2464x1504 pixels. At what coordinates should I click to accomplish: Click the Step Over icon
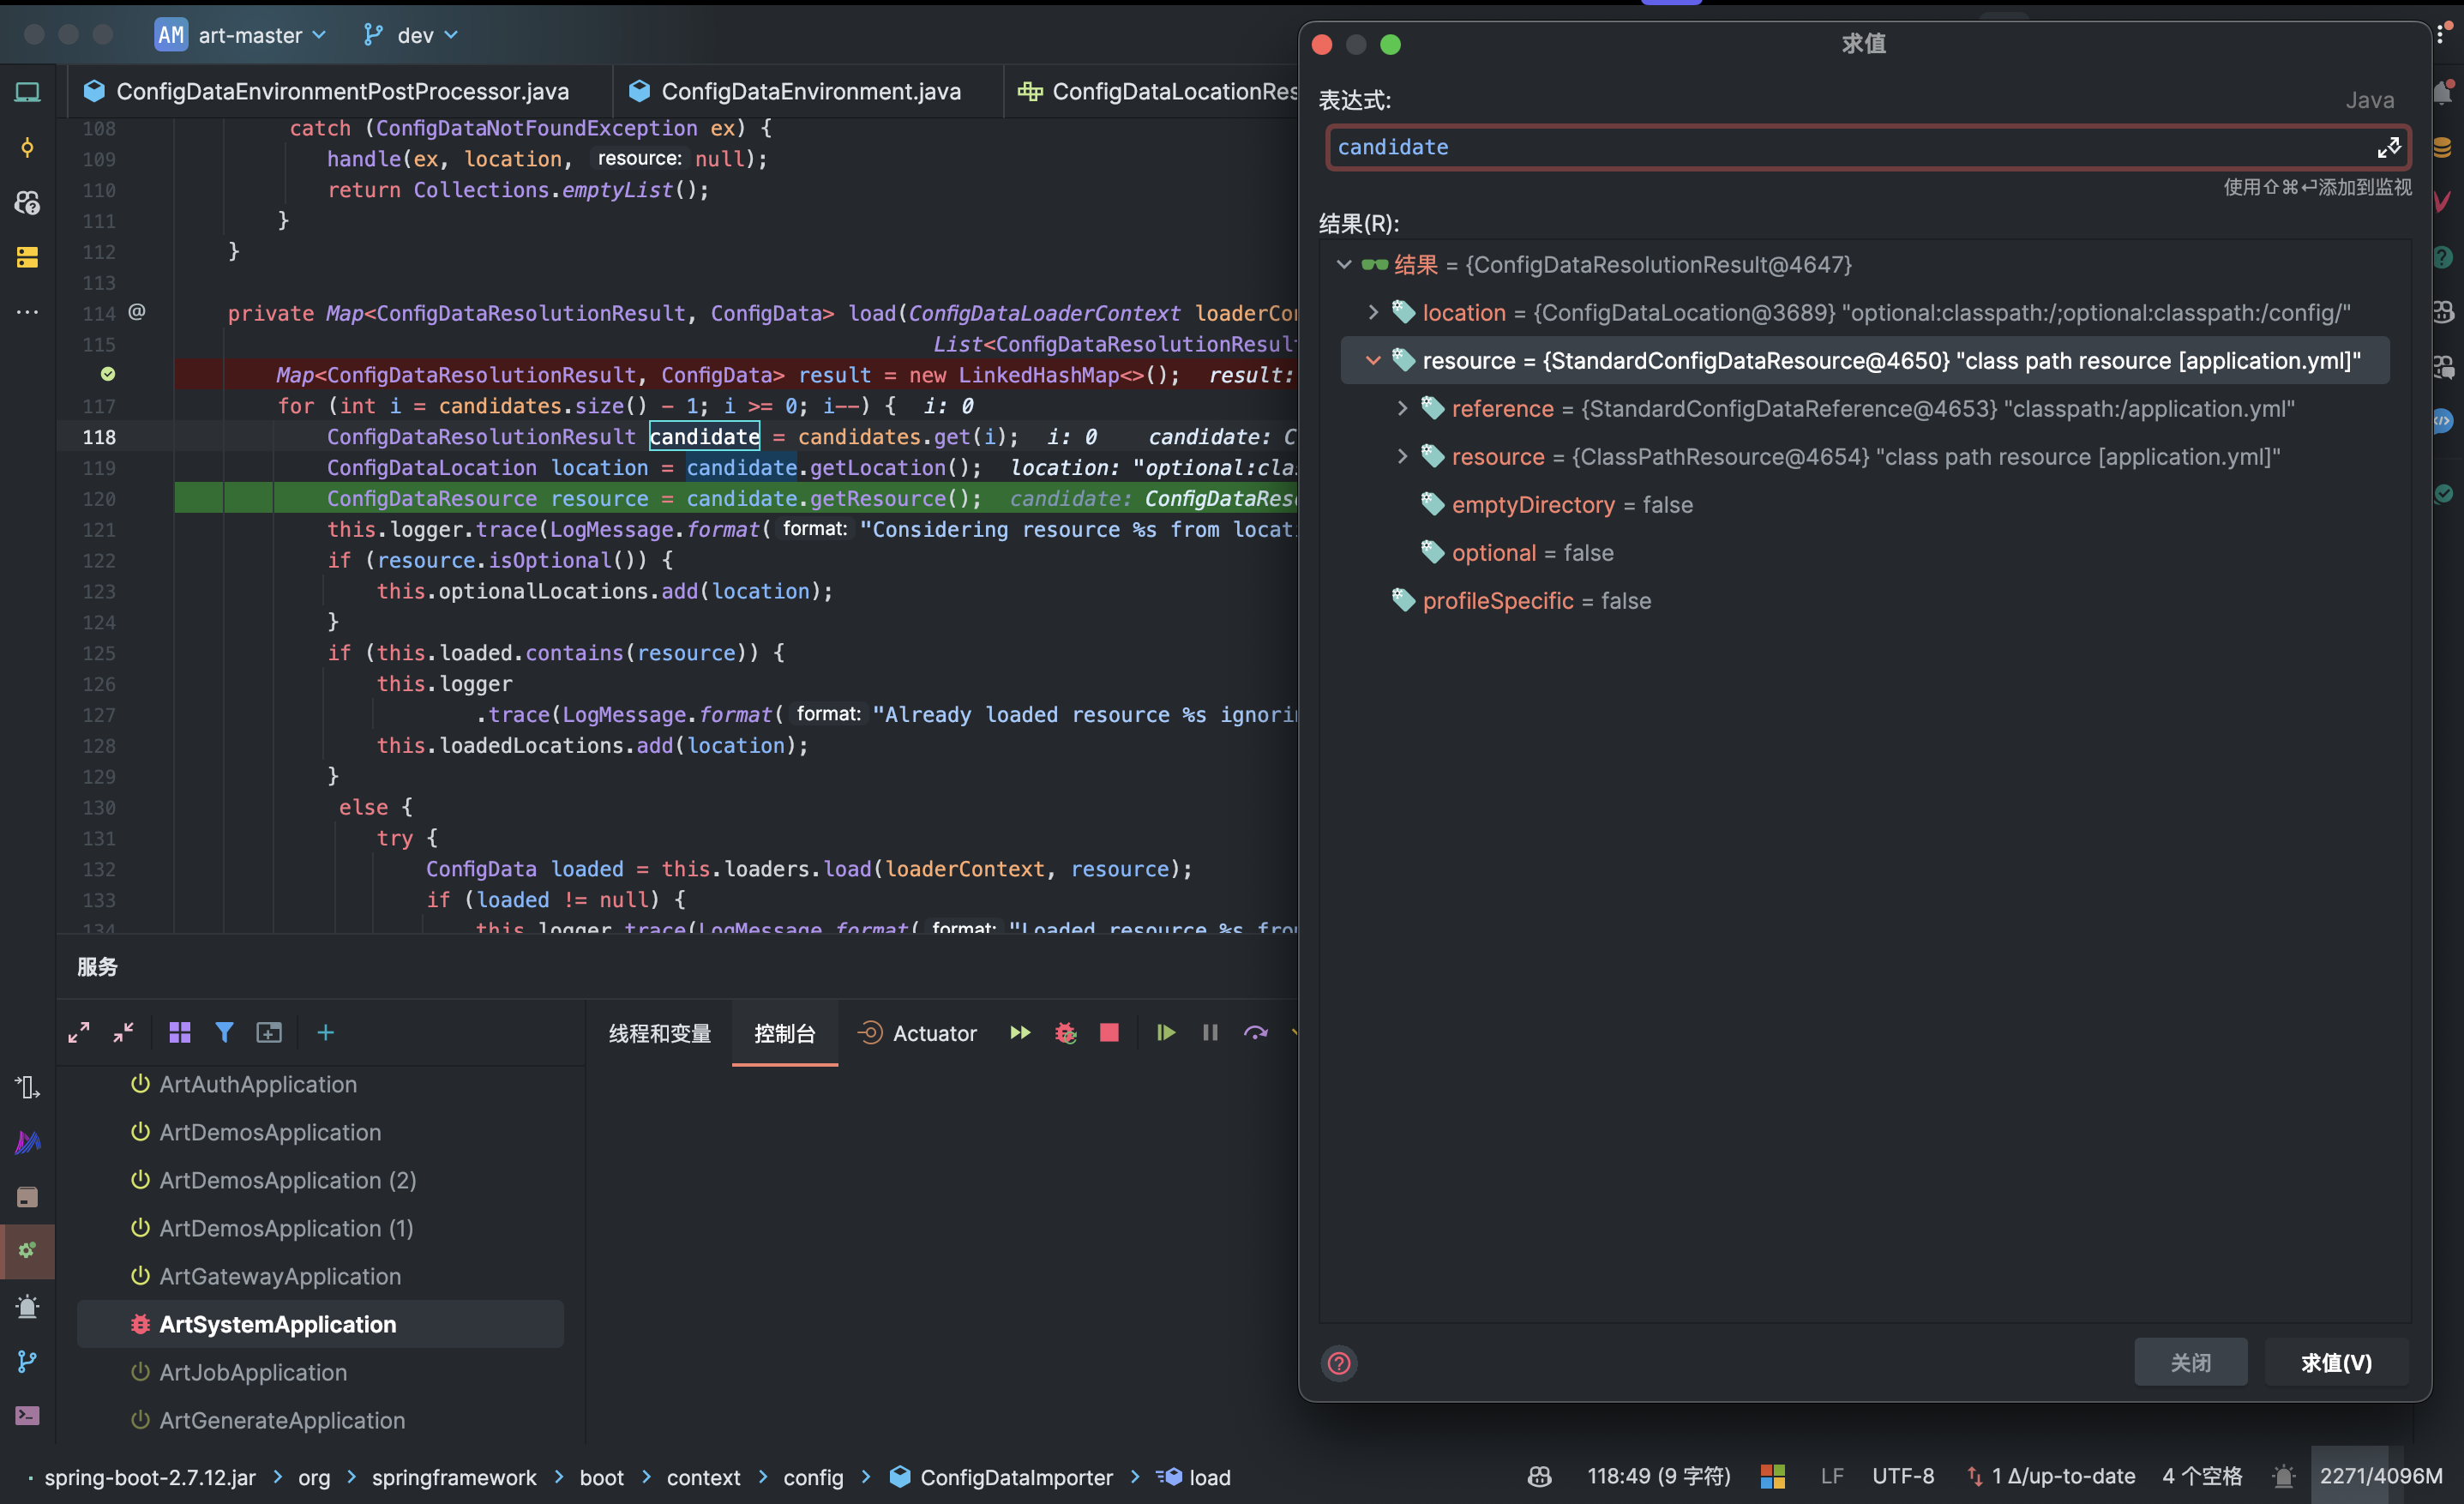[x=1255, y=1033]
